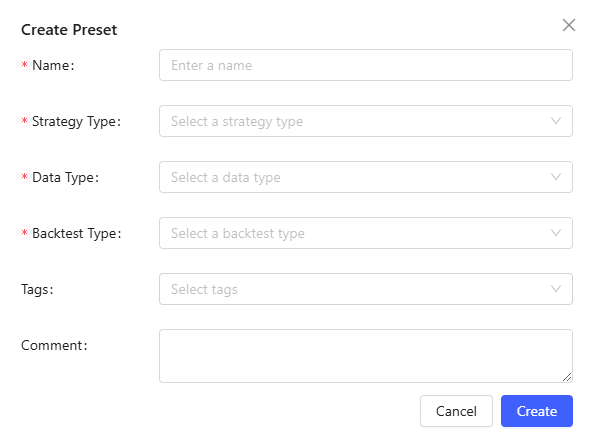Open the Data Type select box
This screenshot has height=446, width=594.
(366, 177)
